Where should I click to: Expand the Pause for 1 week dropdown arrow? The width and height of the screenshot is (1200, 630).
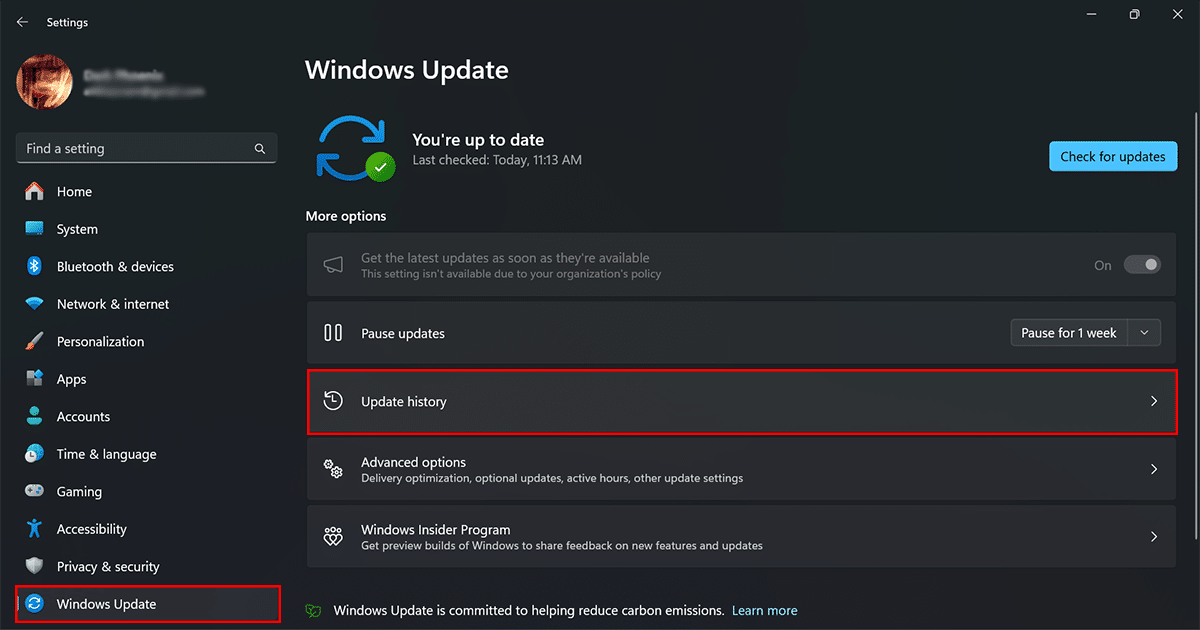pos(1144,333)
